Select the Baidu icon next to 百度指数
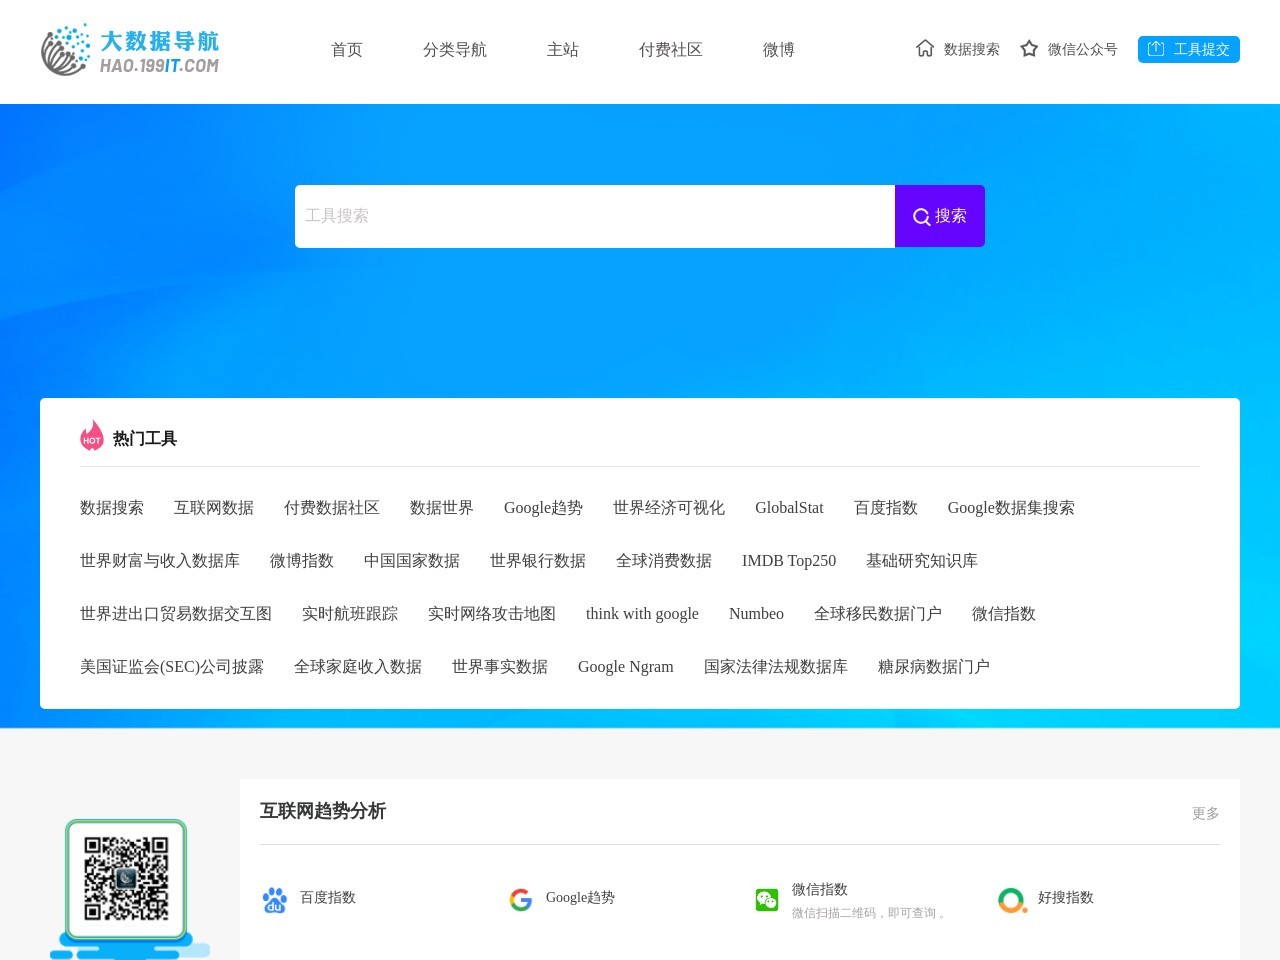Viewport: 1280px width, 960px height. [x=275, y=899]
